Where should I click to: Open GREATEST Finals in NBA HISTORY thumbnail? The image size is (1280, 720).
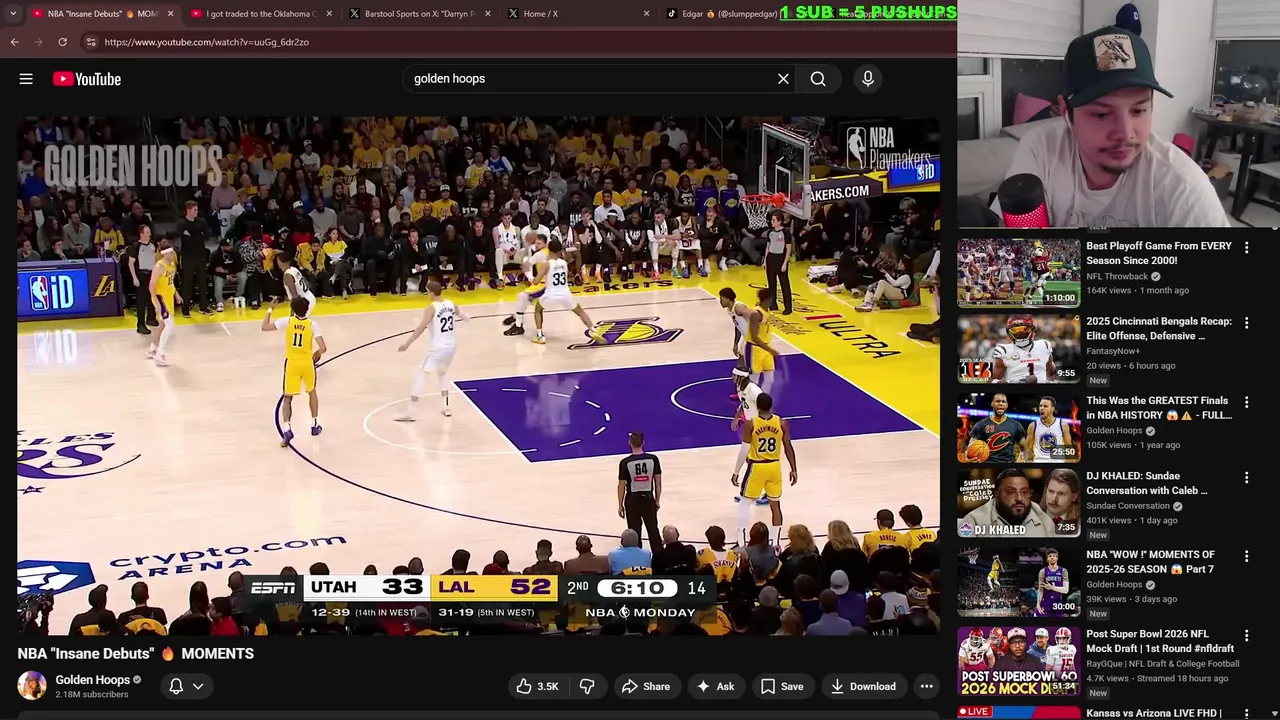(1019, 428)
